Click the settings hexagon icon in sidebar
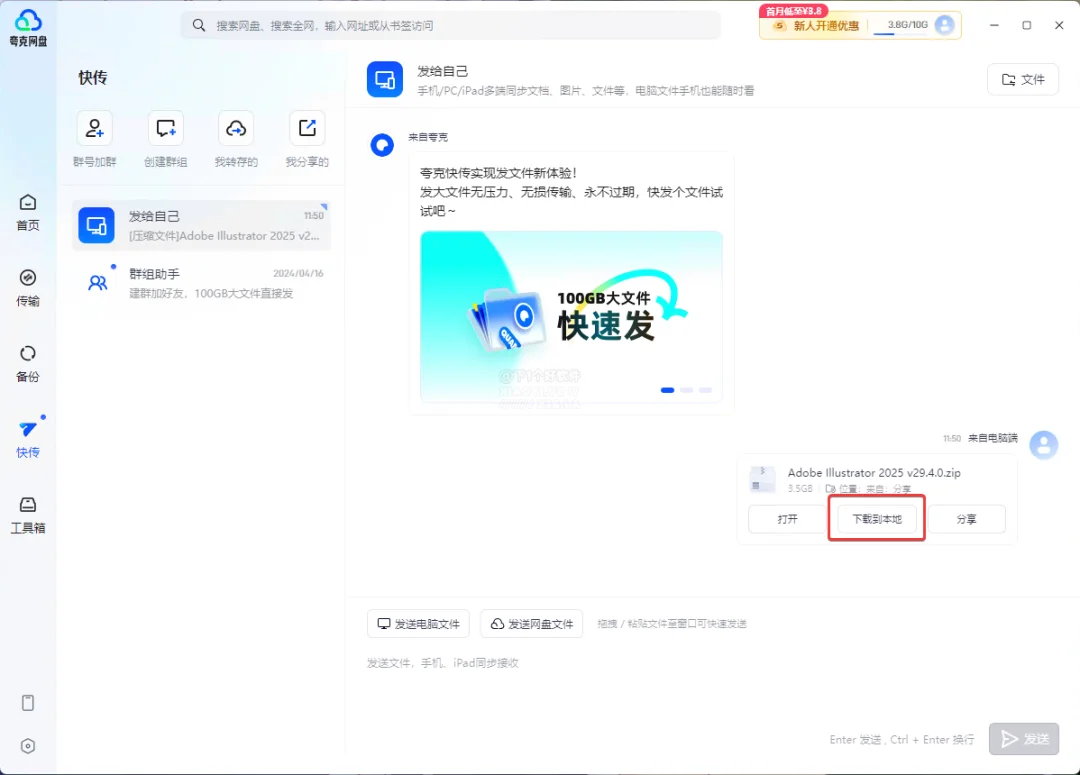Screen dimensions: 1080x775 [x=28, y=746]
